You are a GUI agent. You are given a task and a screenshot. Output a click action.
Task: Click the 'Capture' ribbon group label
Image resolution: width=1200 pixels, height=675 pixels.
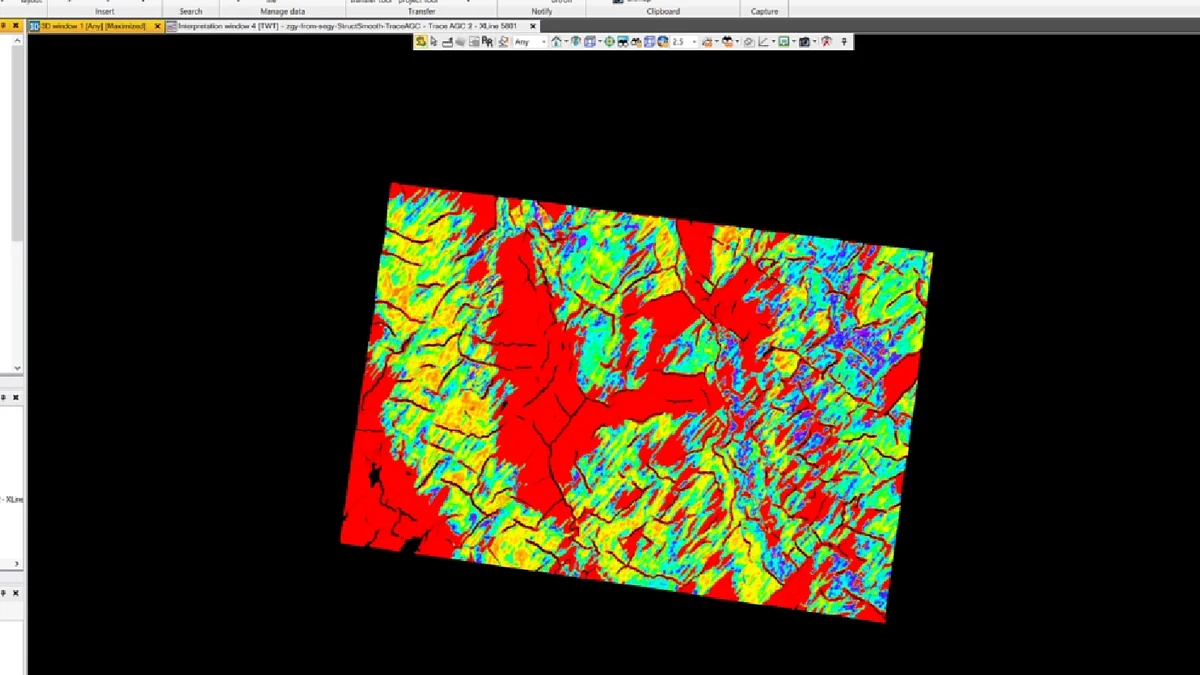point(765,11)
